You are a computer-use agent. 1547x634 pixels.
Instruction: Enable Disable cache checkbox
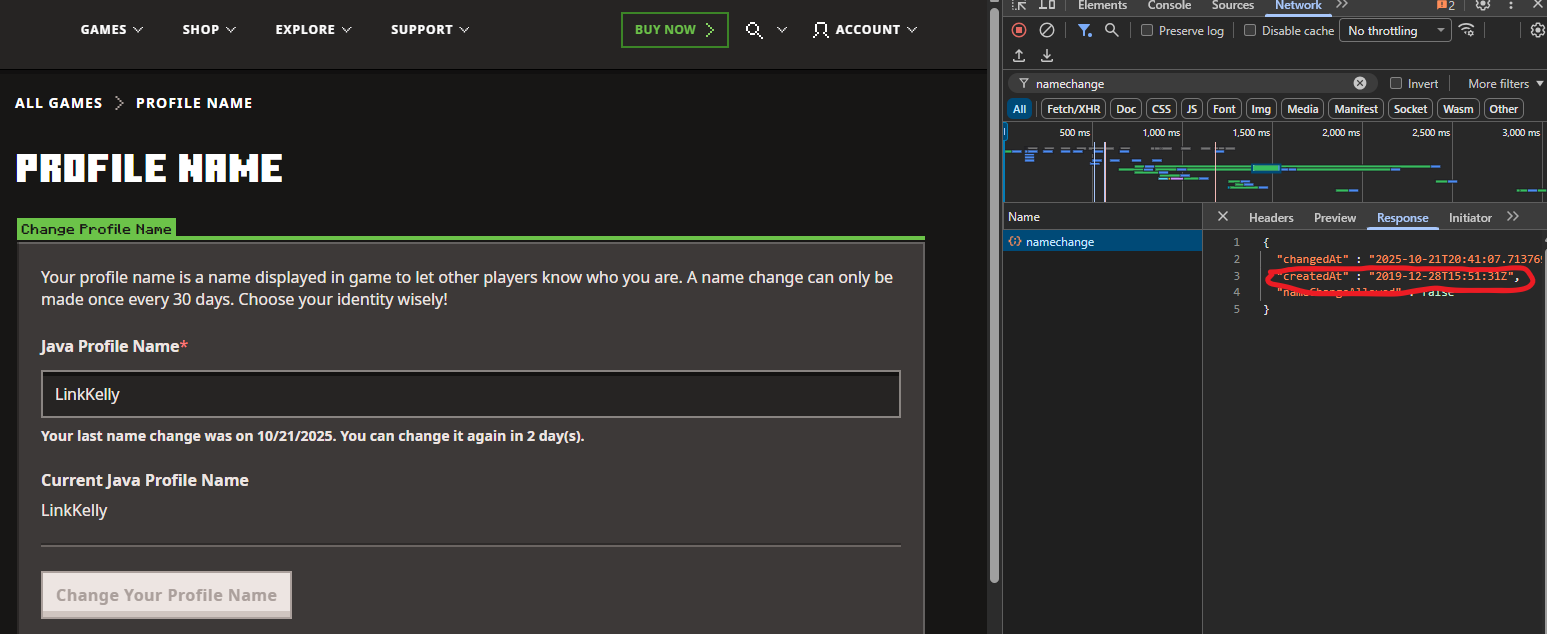click(1250, 30)
